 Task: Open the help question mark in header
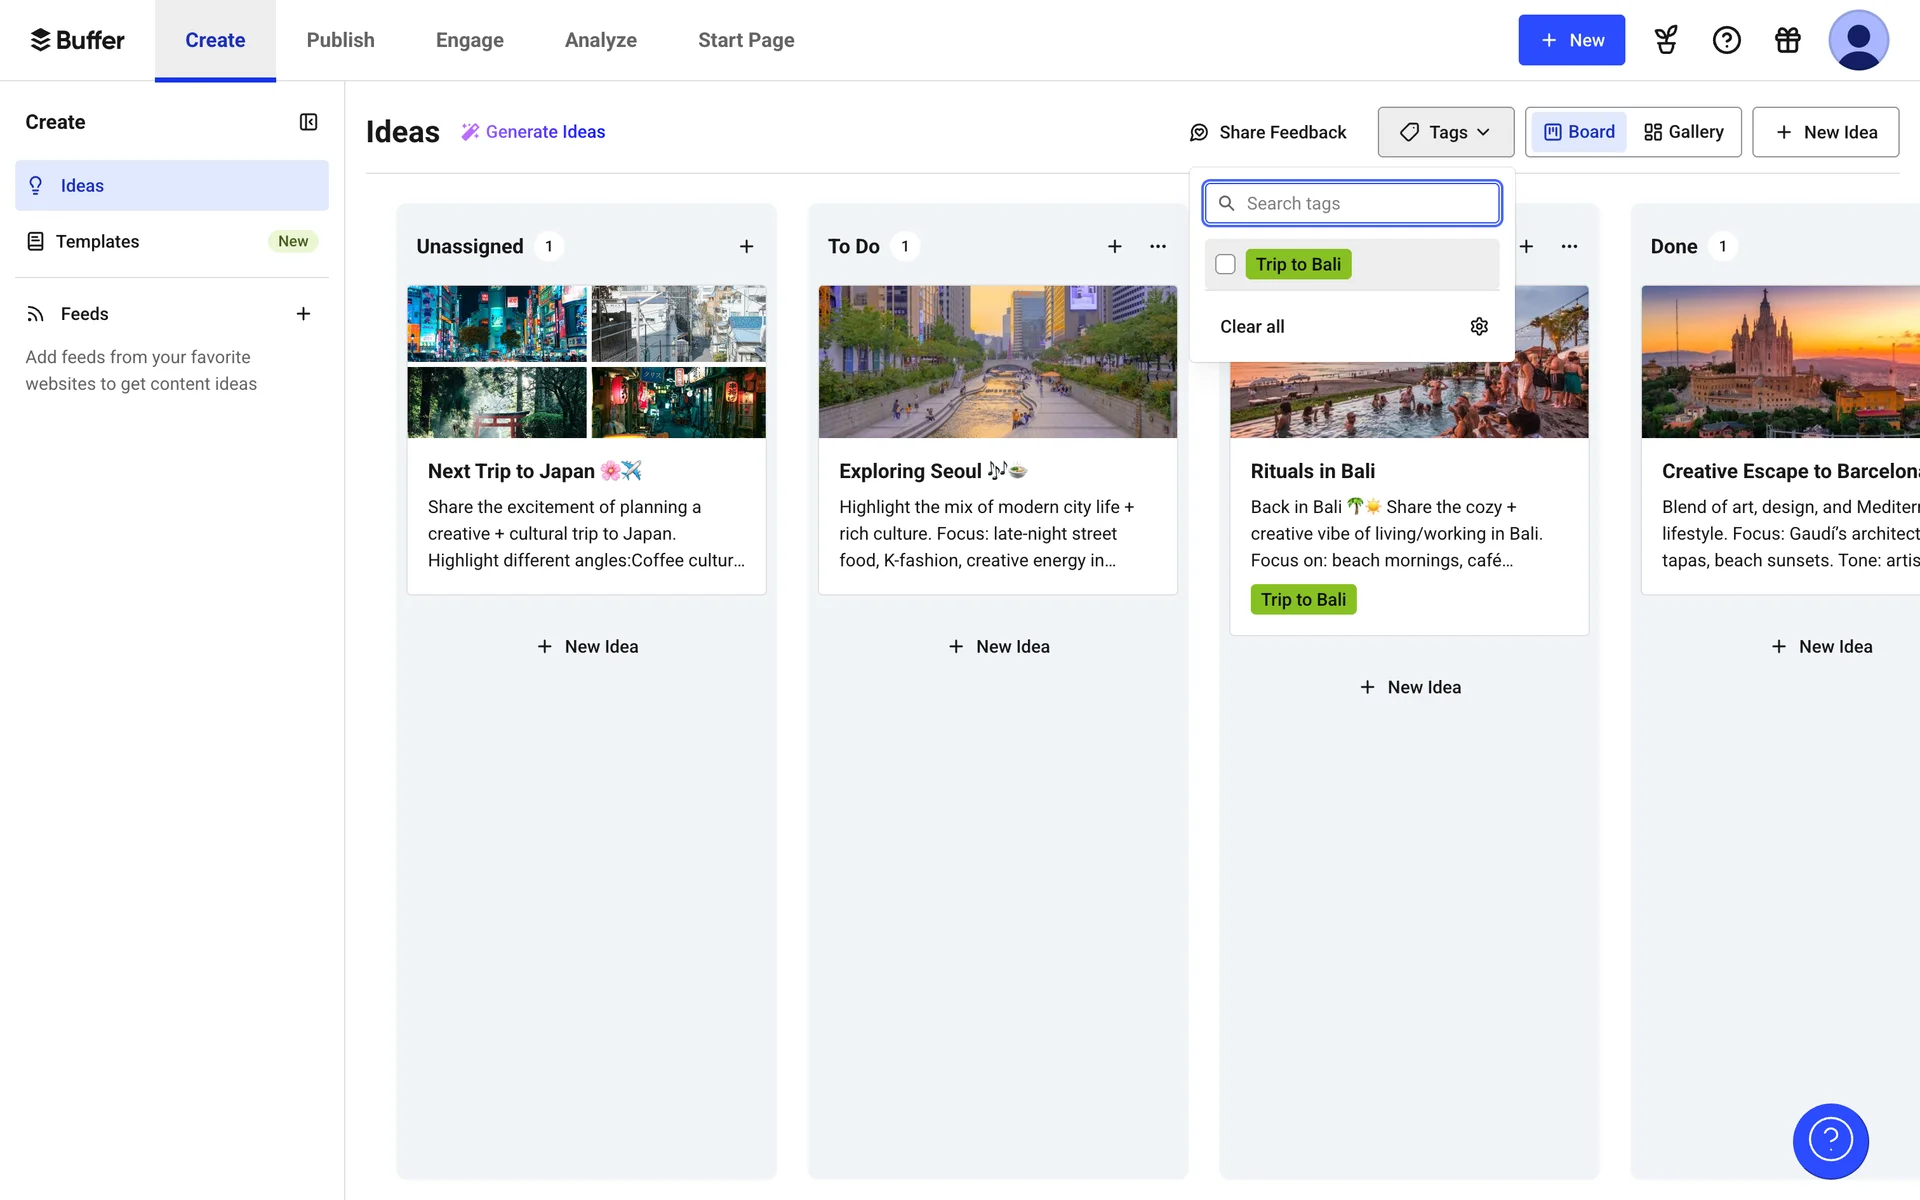1726,40
